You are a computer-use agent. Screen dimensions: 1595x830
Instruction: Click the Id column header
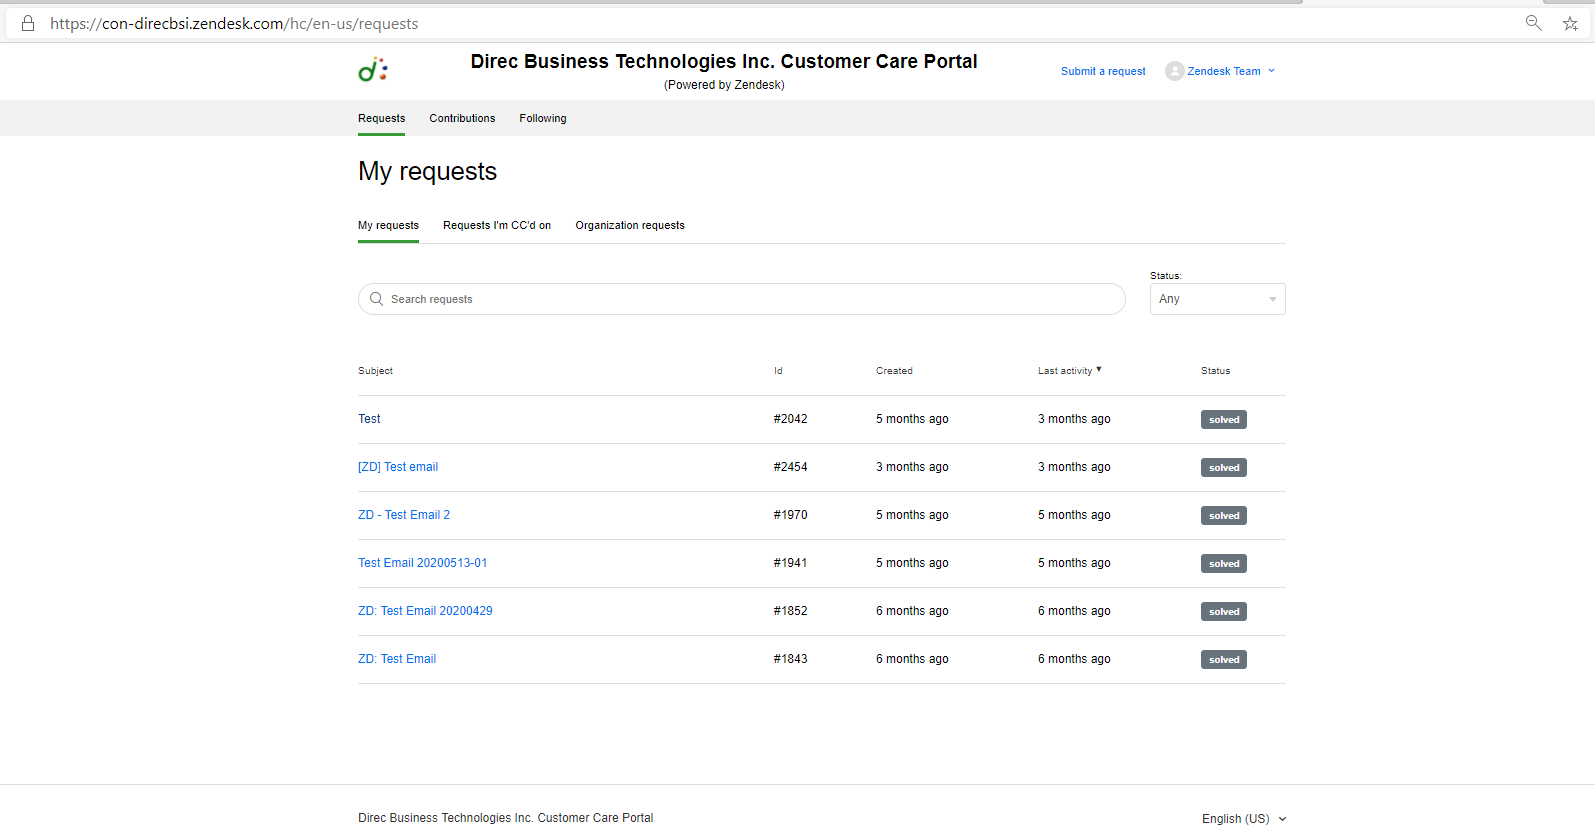(778, 371)
